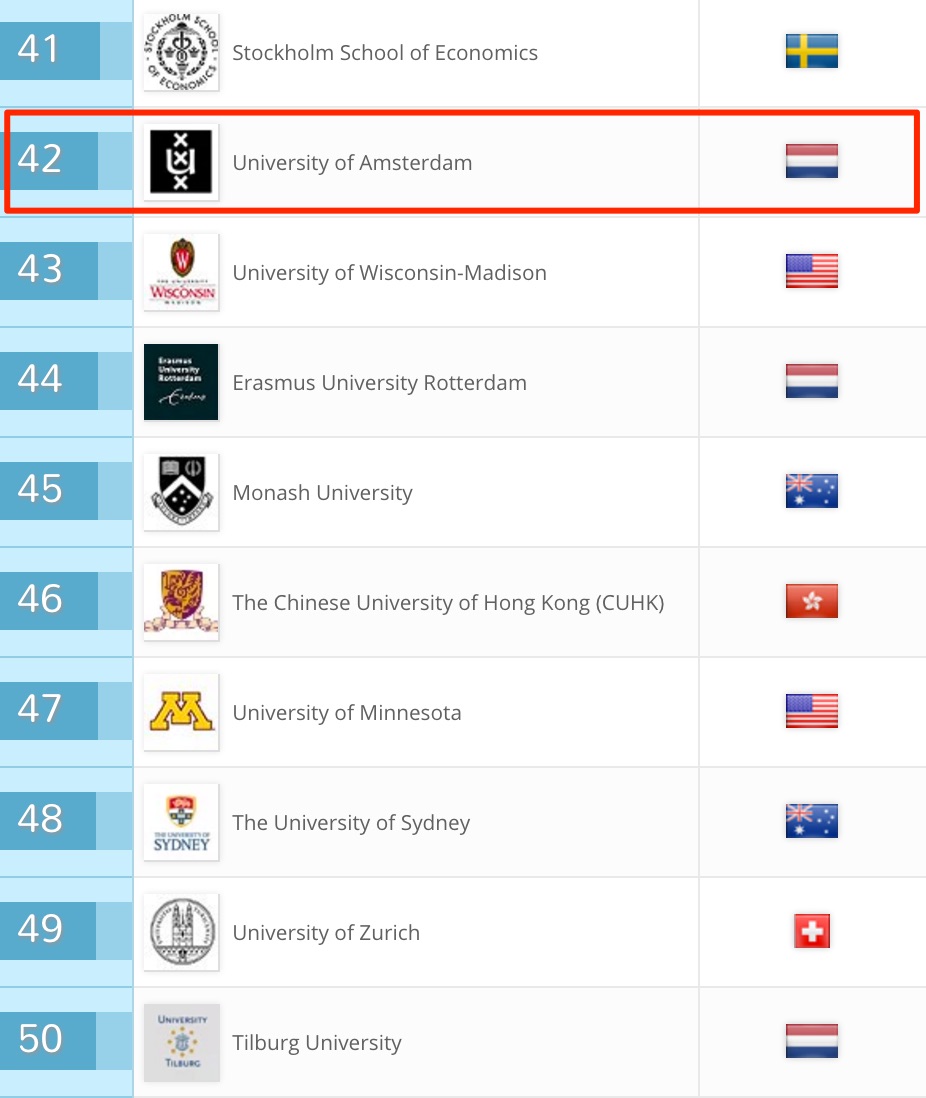Click the Monash University shield logo
Viewport: 926px width, 1098px height.
click(x=181, y=492)
